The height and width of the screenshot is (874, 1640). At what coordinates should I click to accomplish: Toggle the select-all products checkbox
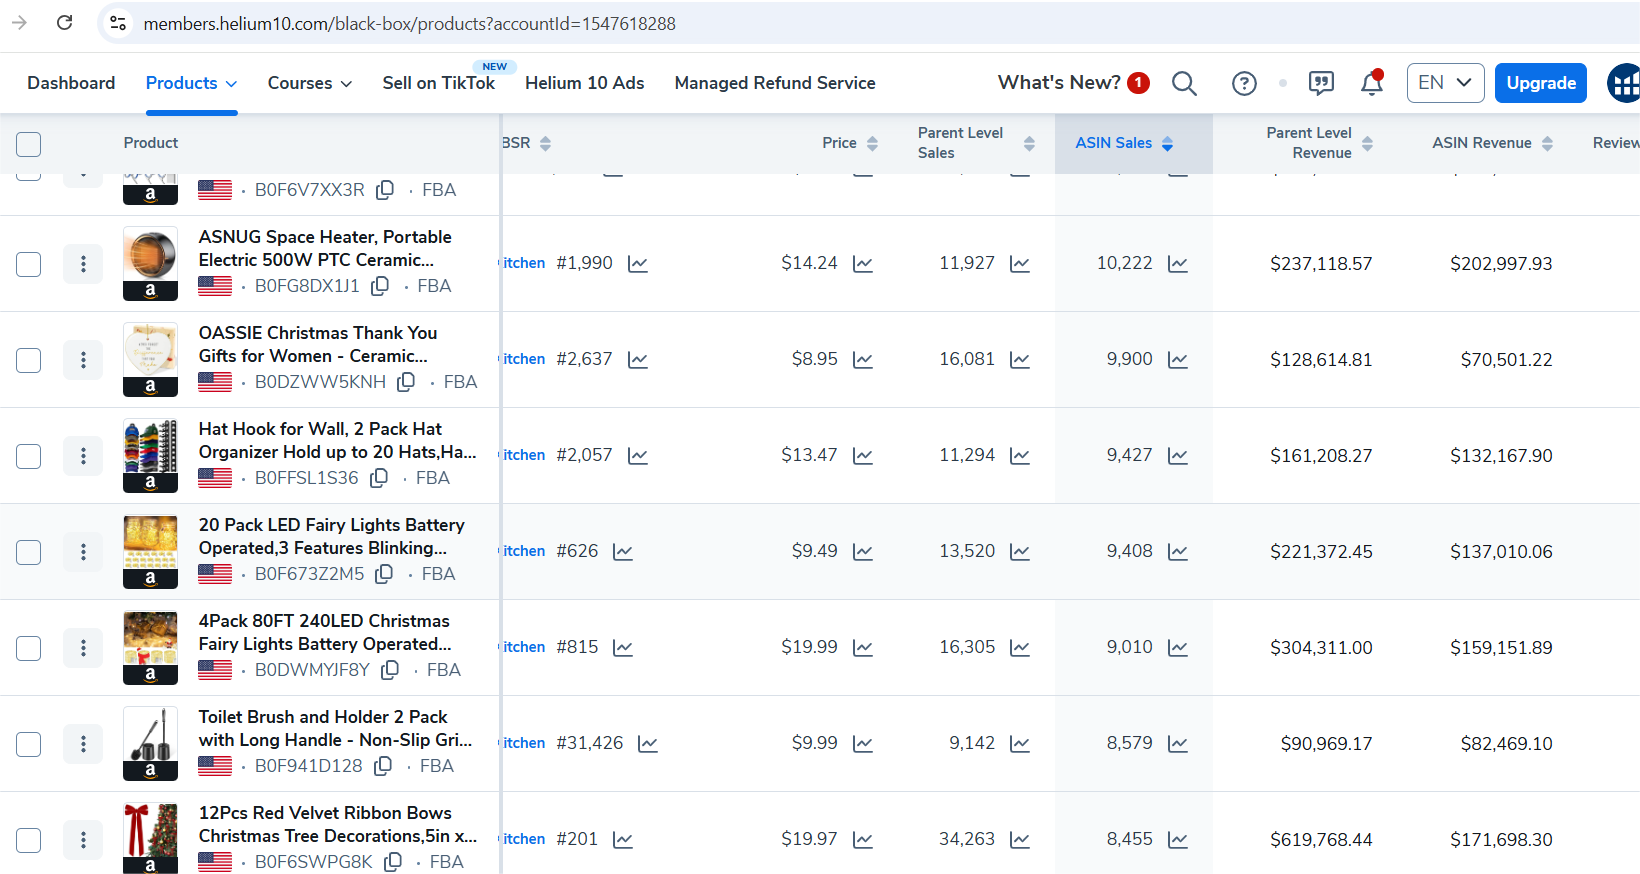coord(29,144)
